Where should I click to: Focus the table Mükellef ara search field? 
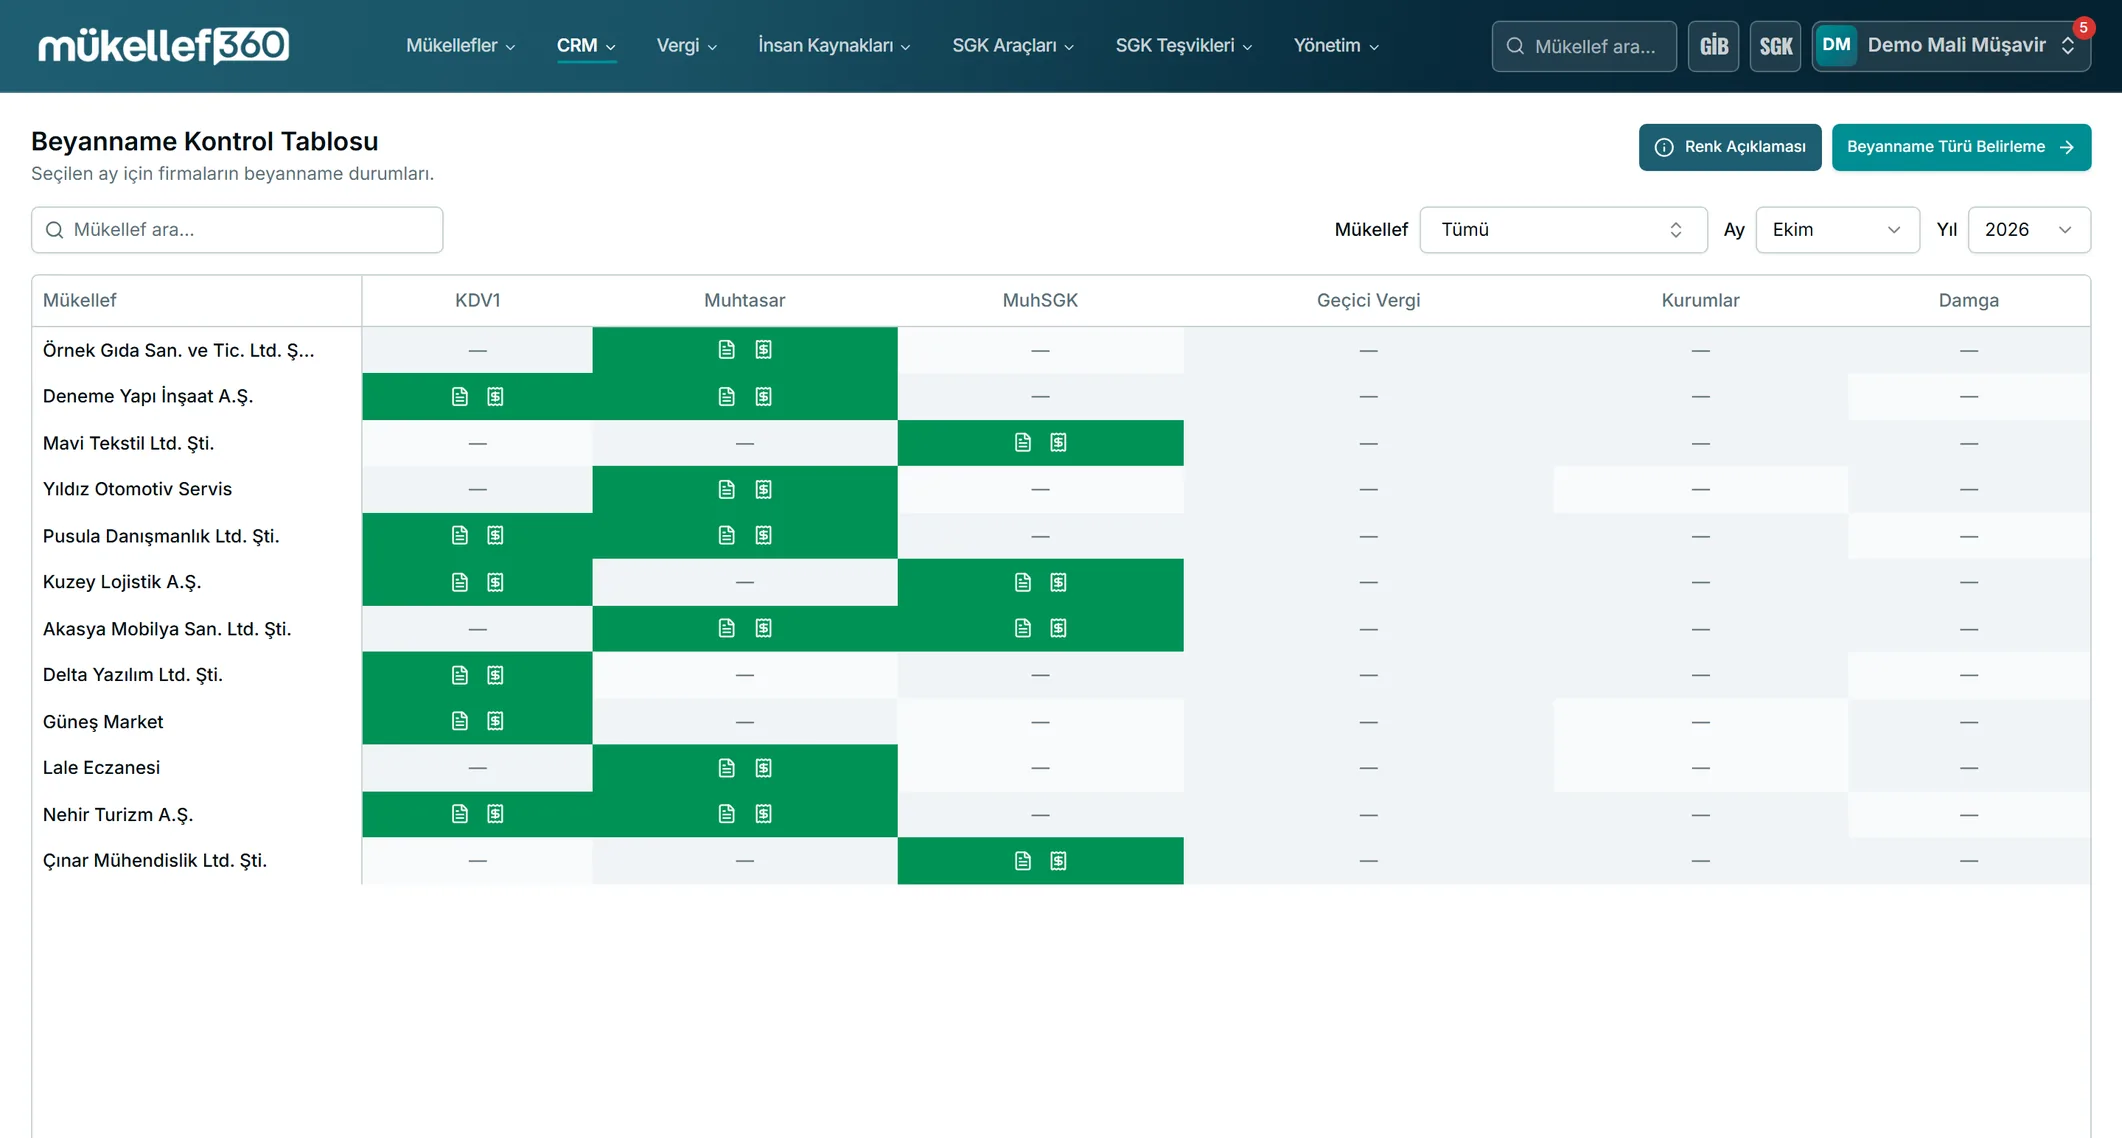237,230
